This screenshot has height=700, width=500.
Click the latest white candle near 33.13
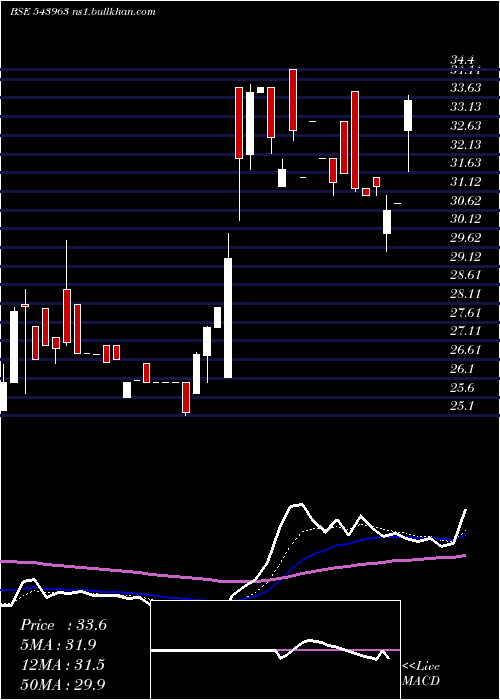408,115
